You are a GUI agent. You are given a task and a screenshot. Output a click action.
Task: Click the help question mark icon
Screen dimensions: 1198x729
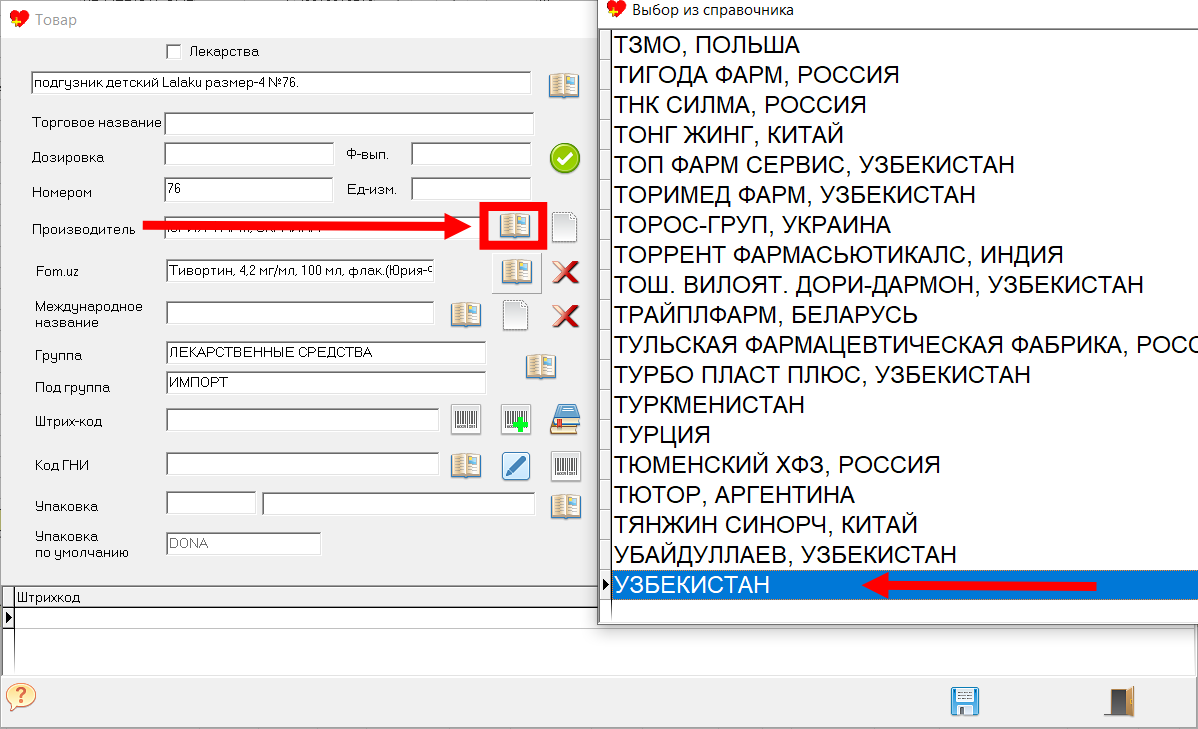click(x=21, y=696)
